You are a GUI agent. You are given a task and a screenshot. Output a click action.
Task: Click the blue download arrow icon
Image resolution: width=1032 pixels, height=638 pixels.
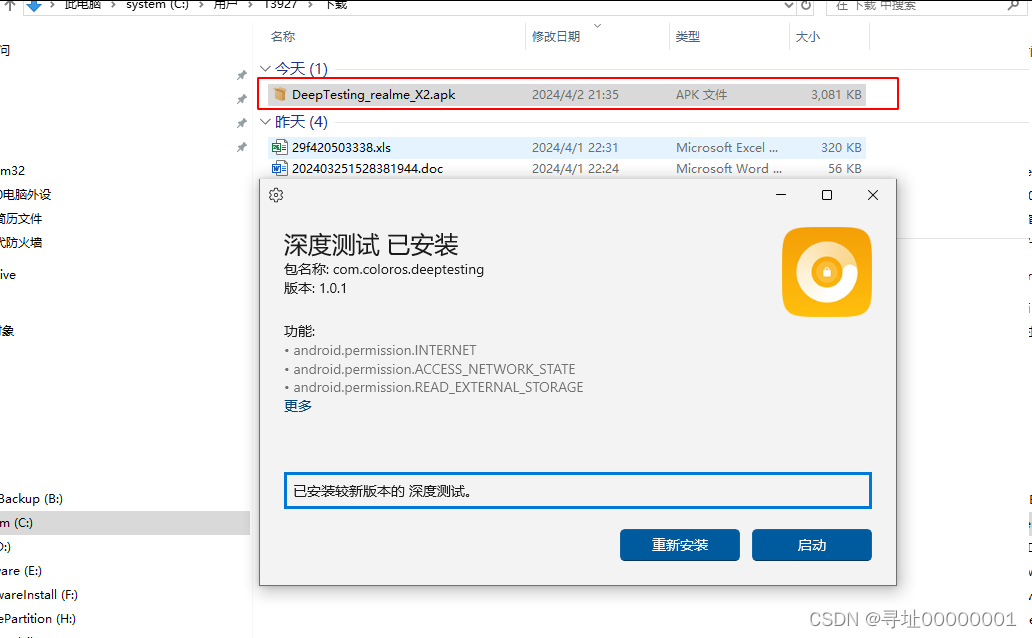34,5
